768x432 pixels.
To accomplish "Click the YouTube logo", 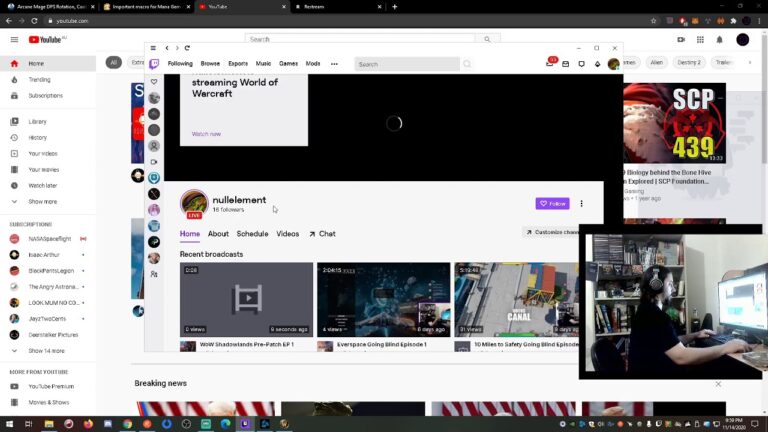I will [x=47, y=40].
